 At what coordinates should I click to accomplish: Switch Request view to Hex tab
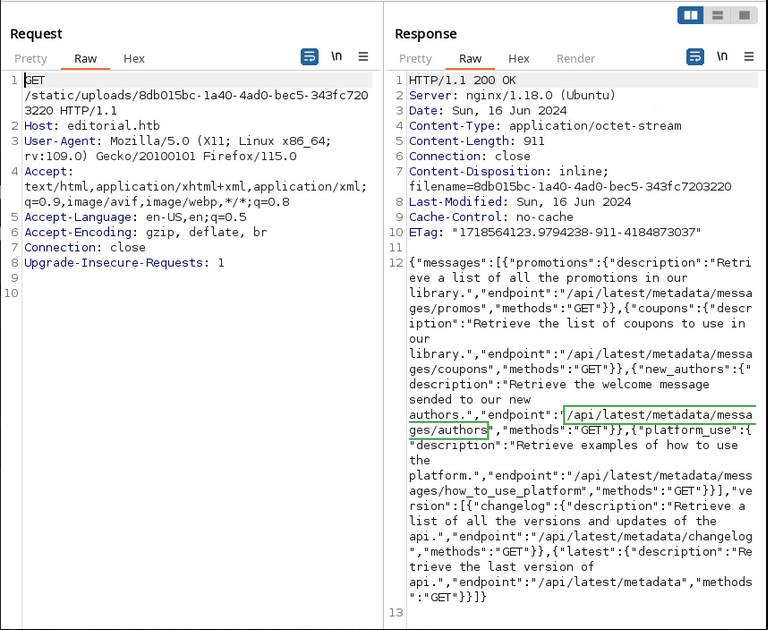[134, 59]
